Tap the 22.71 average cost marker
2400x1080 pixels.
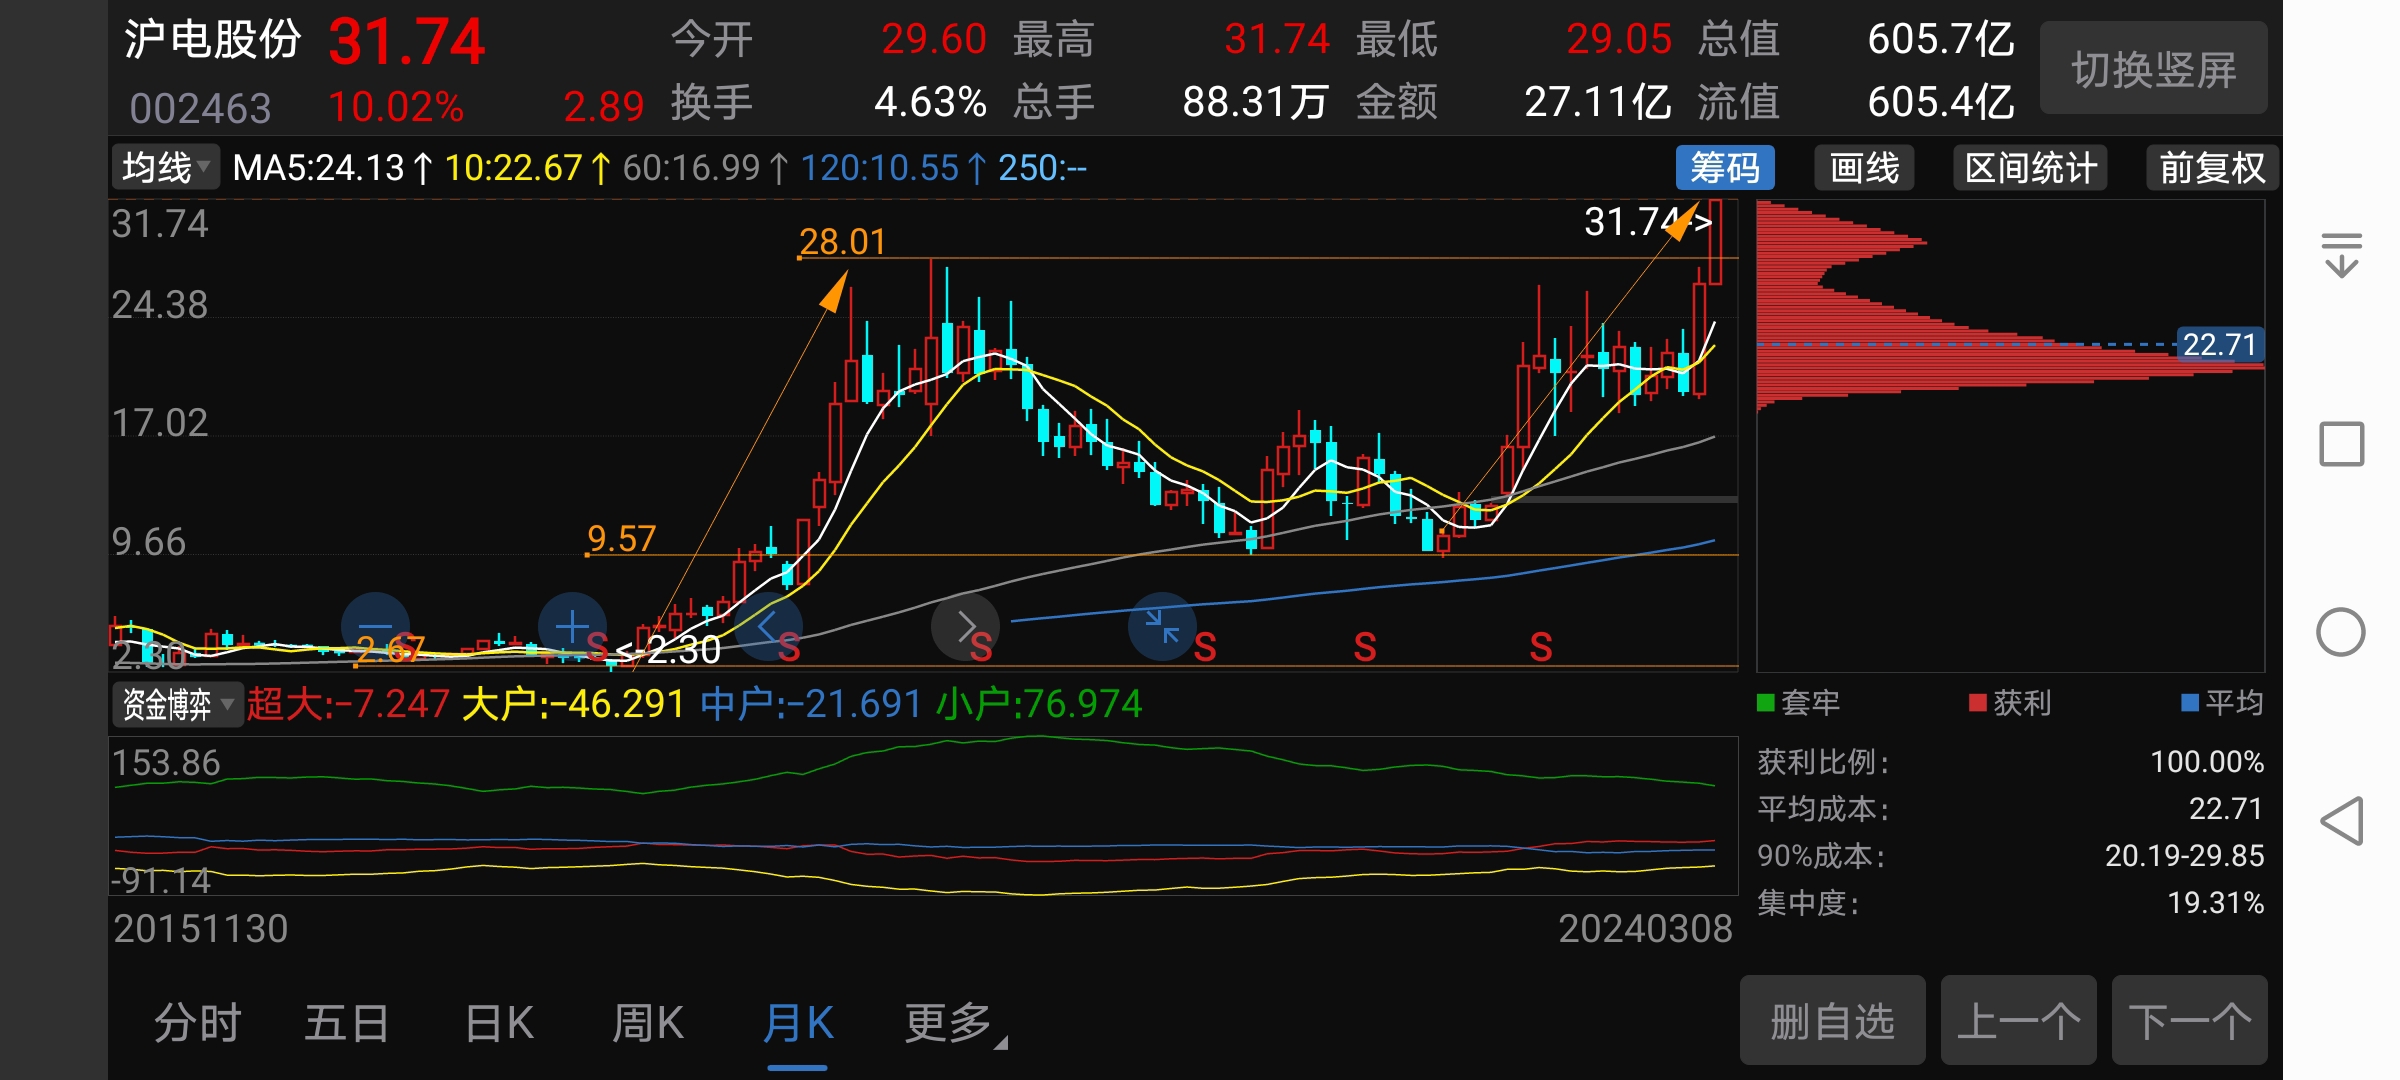tap(2219, 345)
